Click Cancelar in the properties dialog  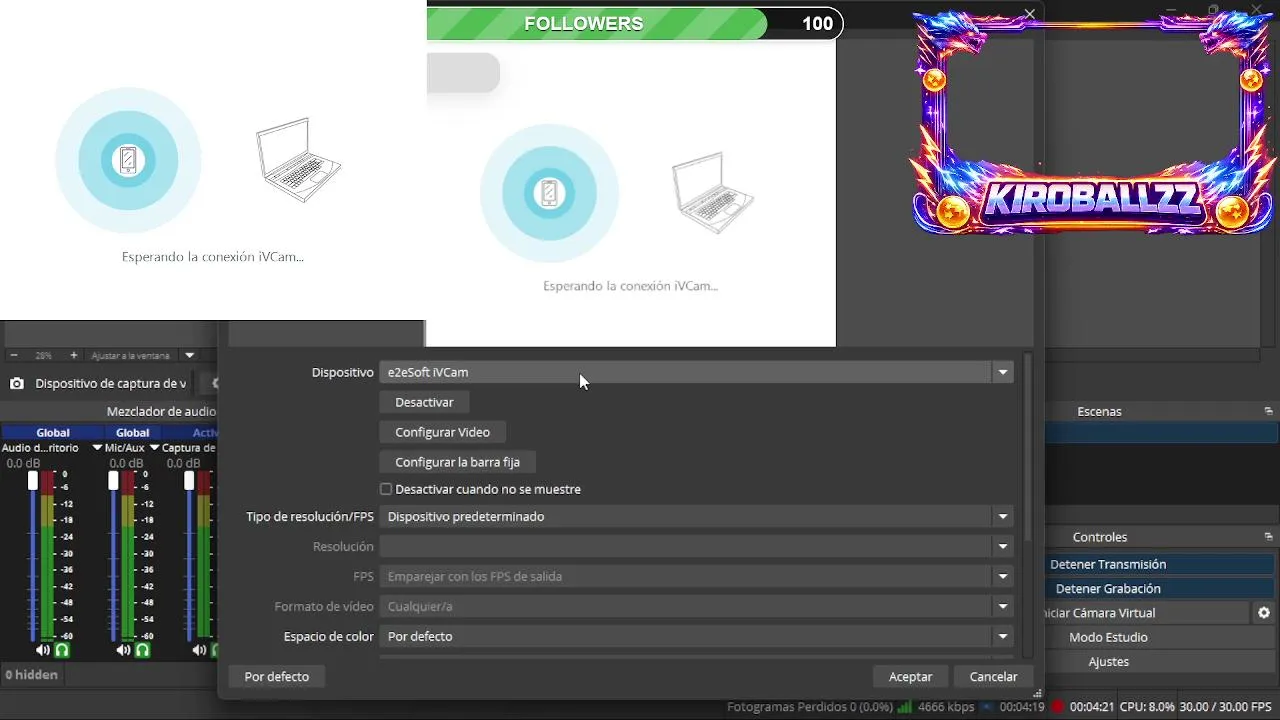click(x=993, y=676)
